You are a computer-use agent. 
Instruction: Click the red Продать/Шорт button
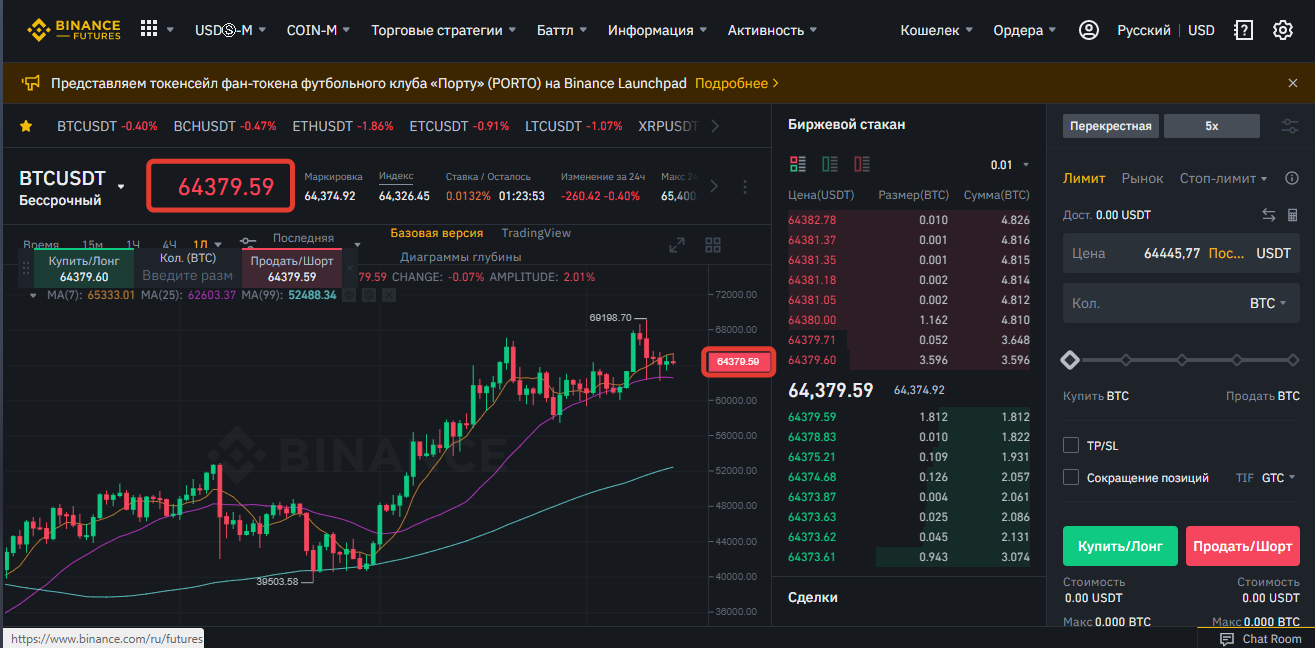[1243, 546]
